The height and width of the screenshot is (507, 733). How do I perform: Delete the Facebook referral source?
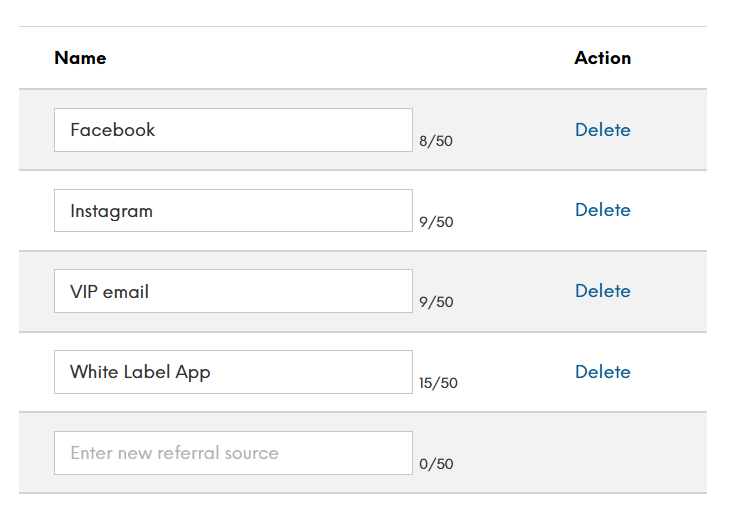tap(602, 130)
